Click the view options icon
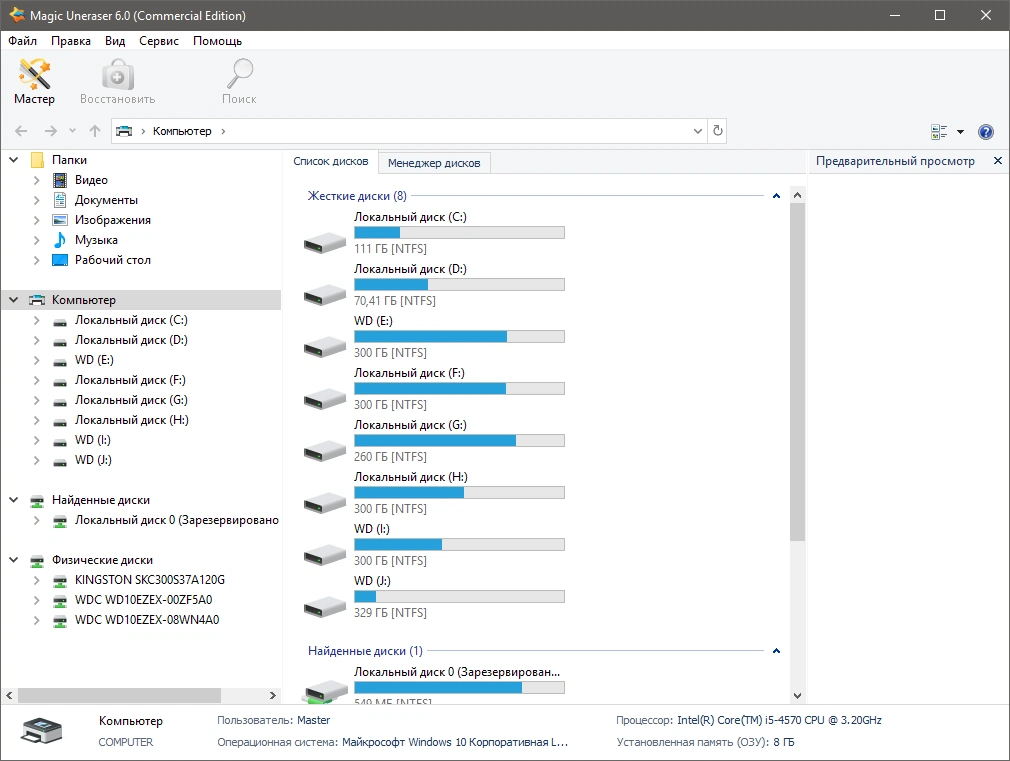 coord(939,131)
